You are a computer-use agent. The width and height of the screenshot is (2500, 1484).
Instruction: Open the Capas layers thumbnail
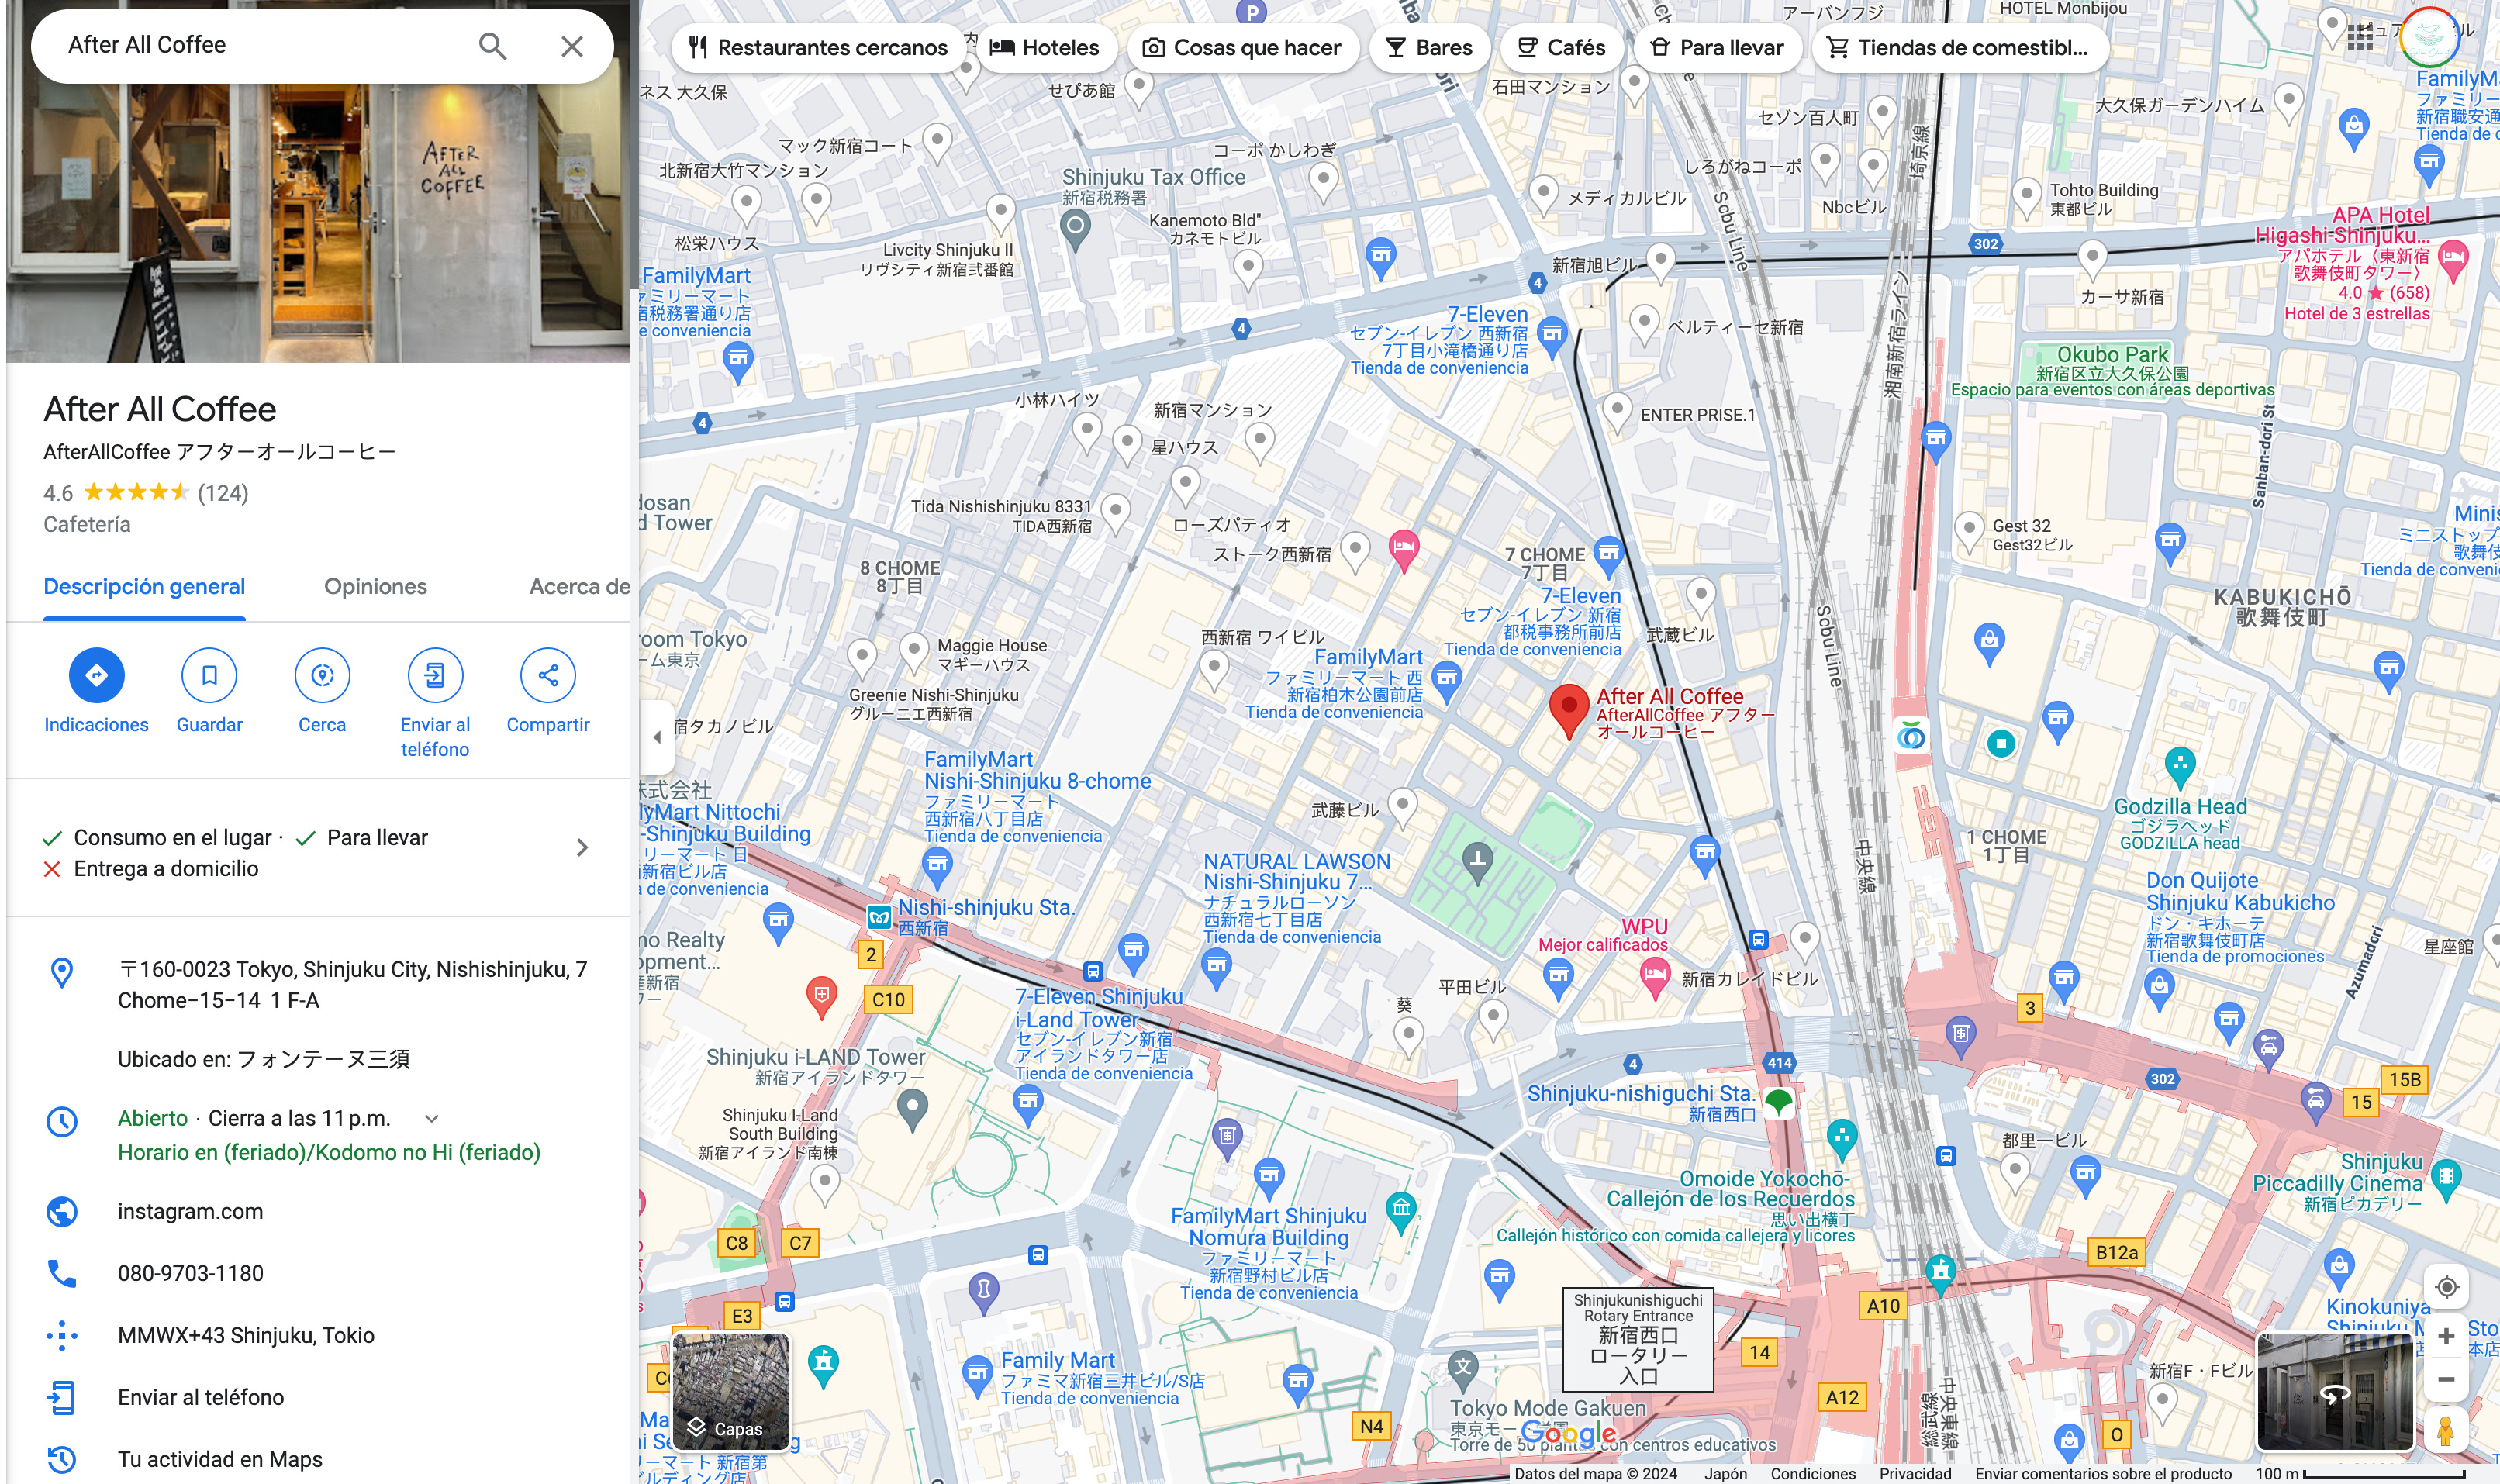(731, 1391)
